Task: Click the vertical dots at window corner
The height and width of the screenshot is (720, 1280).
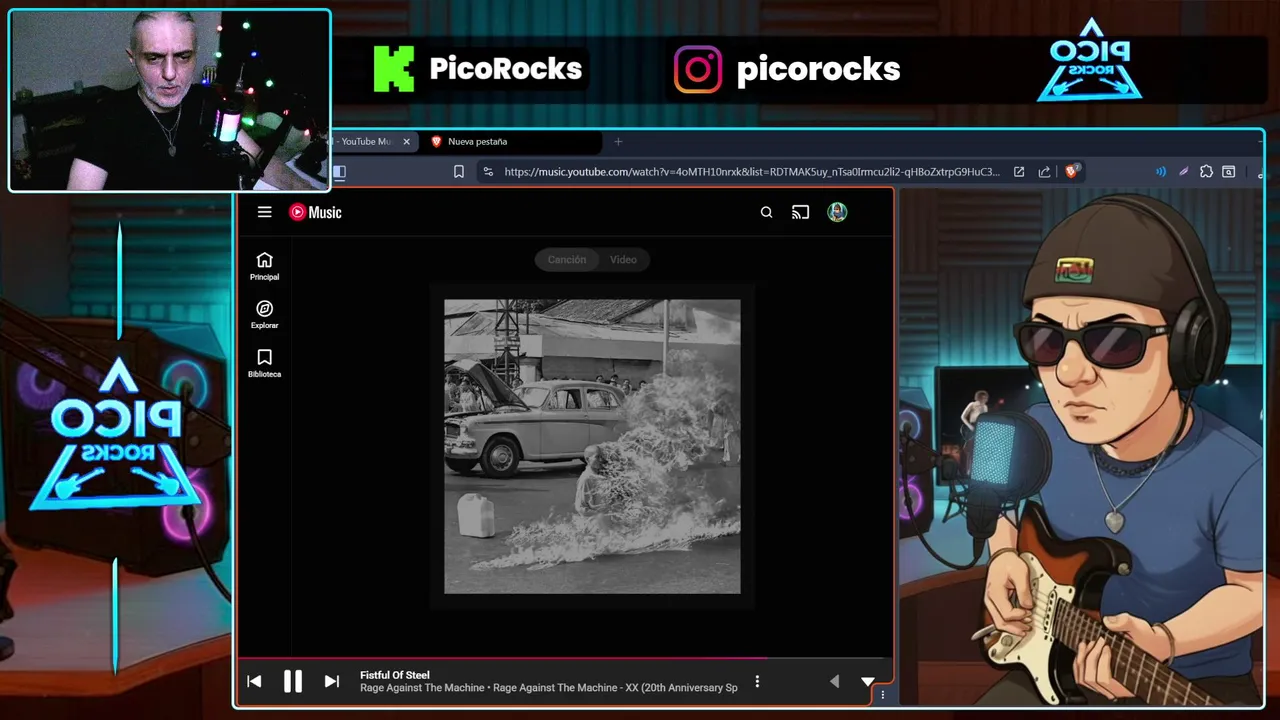Action: pos(882,695)
